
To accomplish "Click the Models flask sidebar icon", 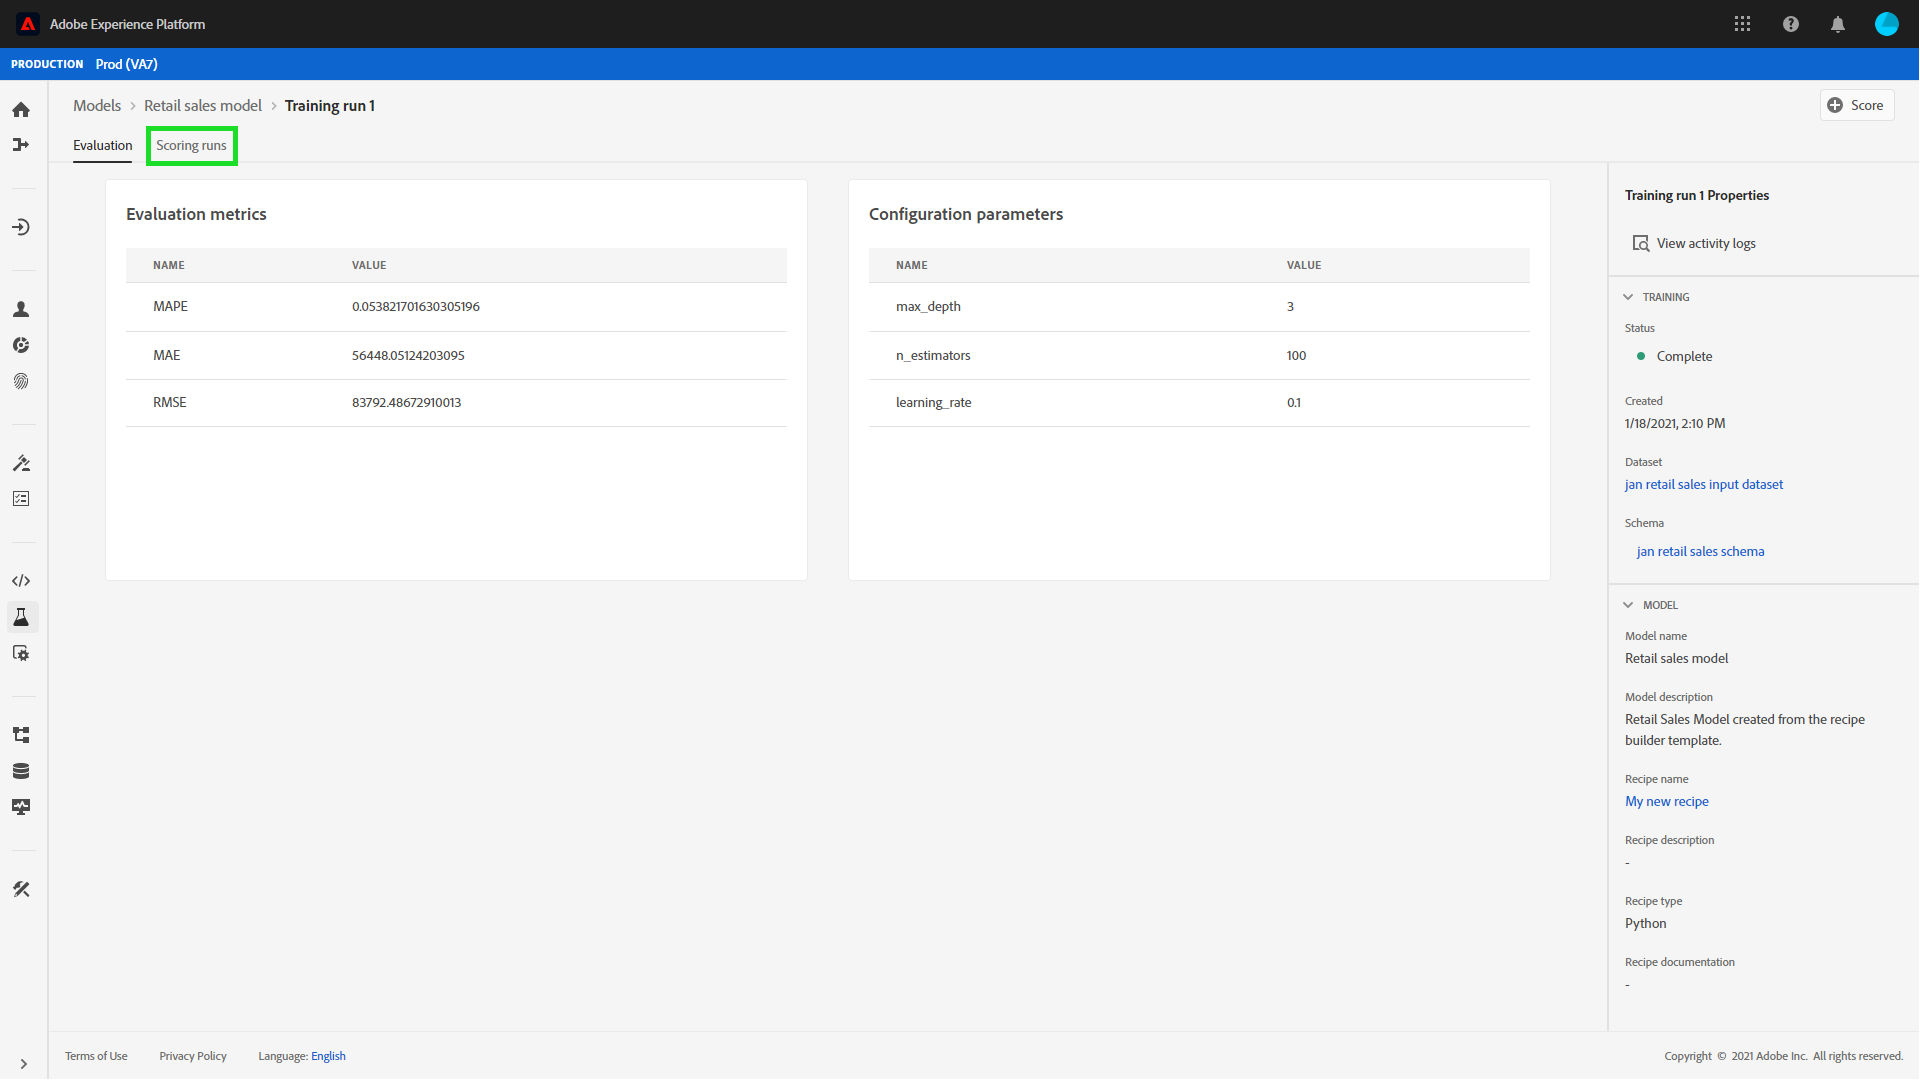I will click(21, 617).
